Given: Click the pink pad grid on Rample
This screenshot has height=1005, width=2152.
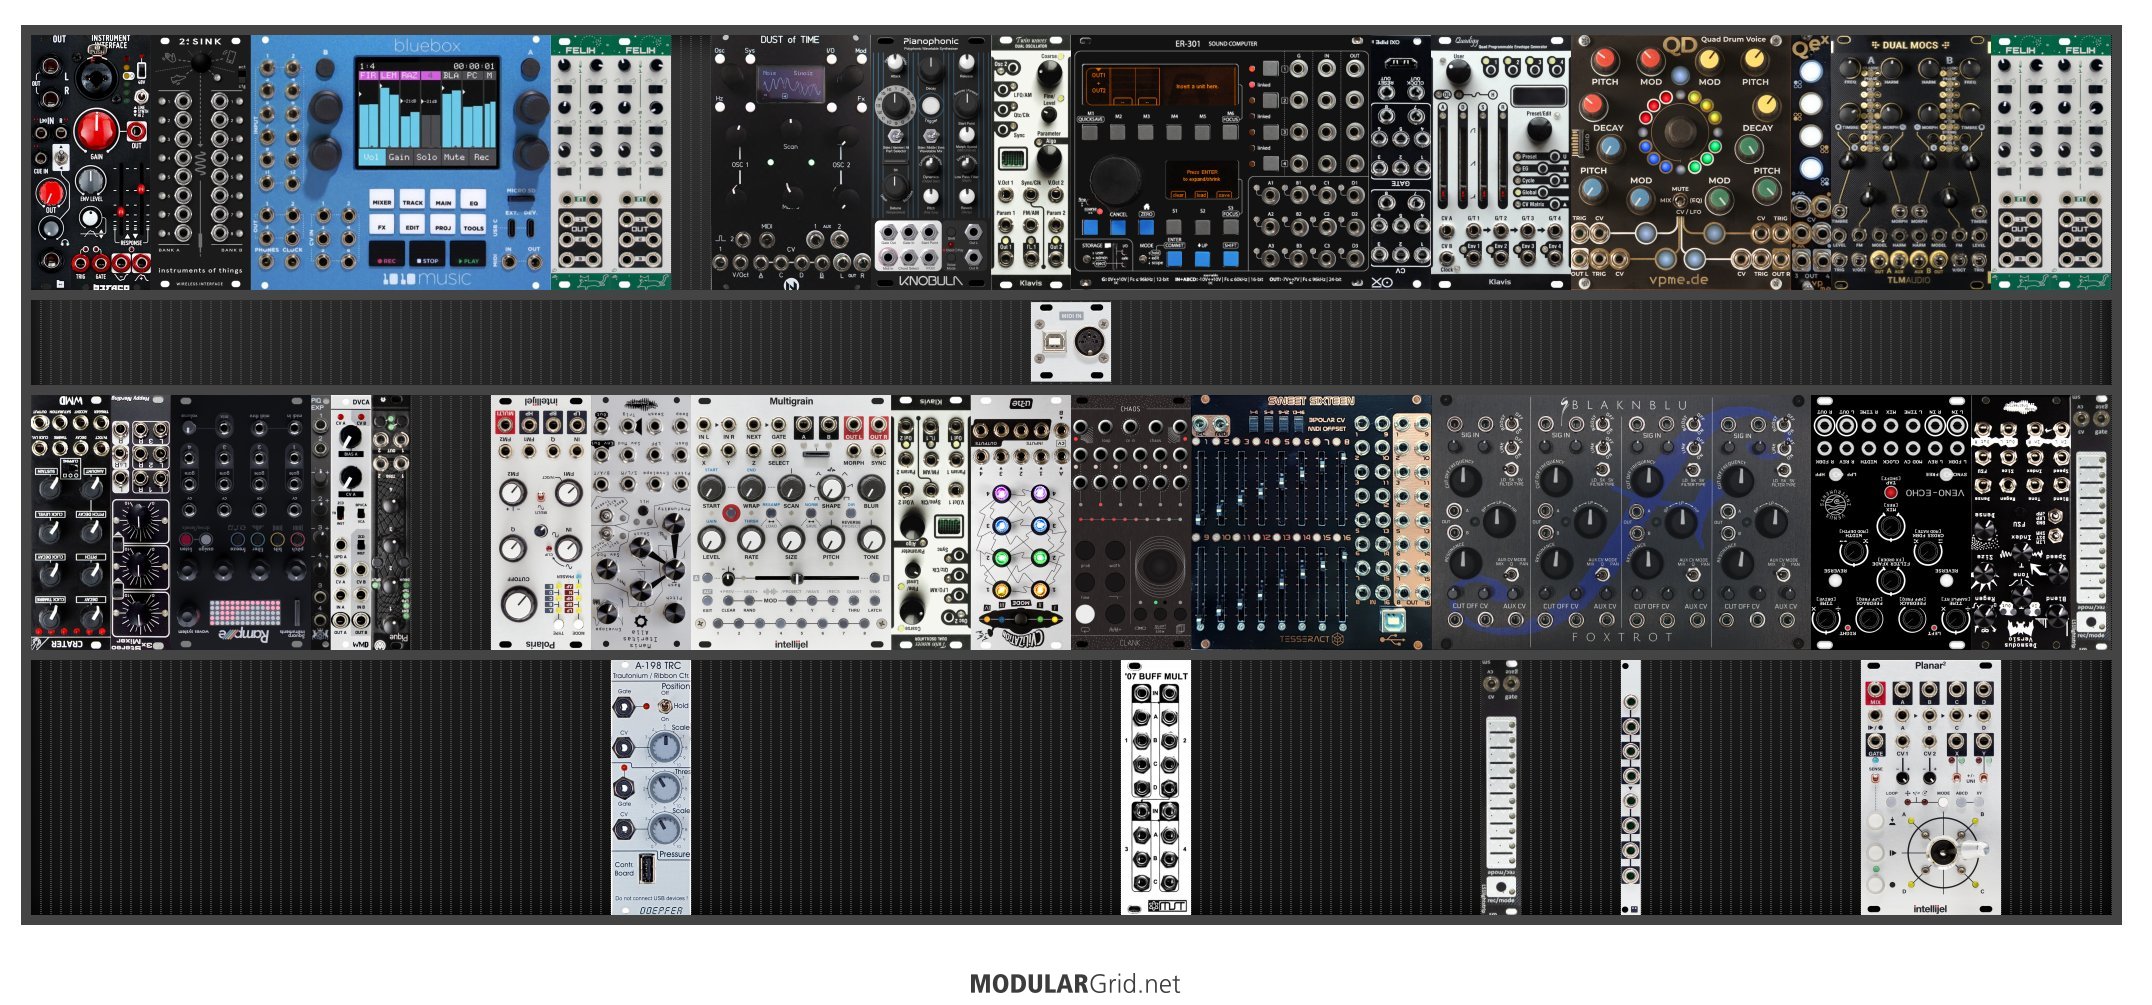Looking at the screenshot, I should (x=244, y=611).
